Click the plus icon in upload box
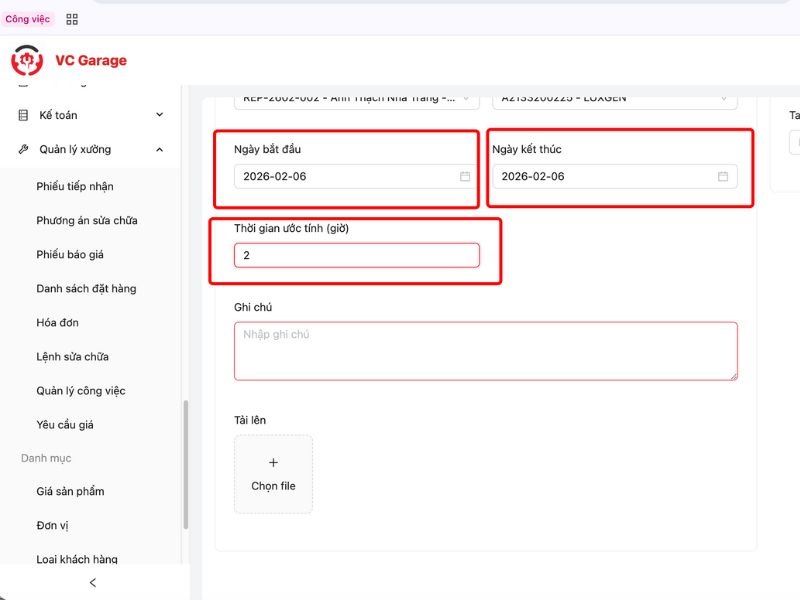Image resolution: width=800 pixels, height=600 pixels. pos(273,463)
